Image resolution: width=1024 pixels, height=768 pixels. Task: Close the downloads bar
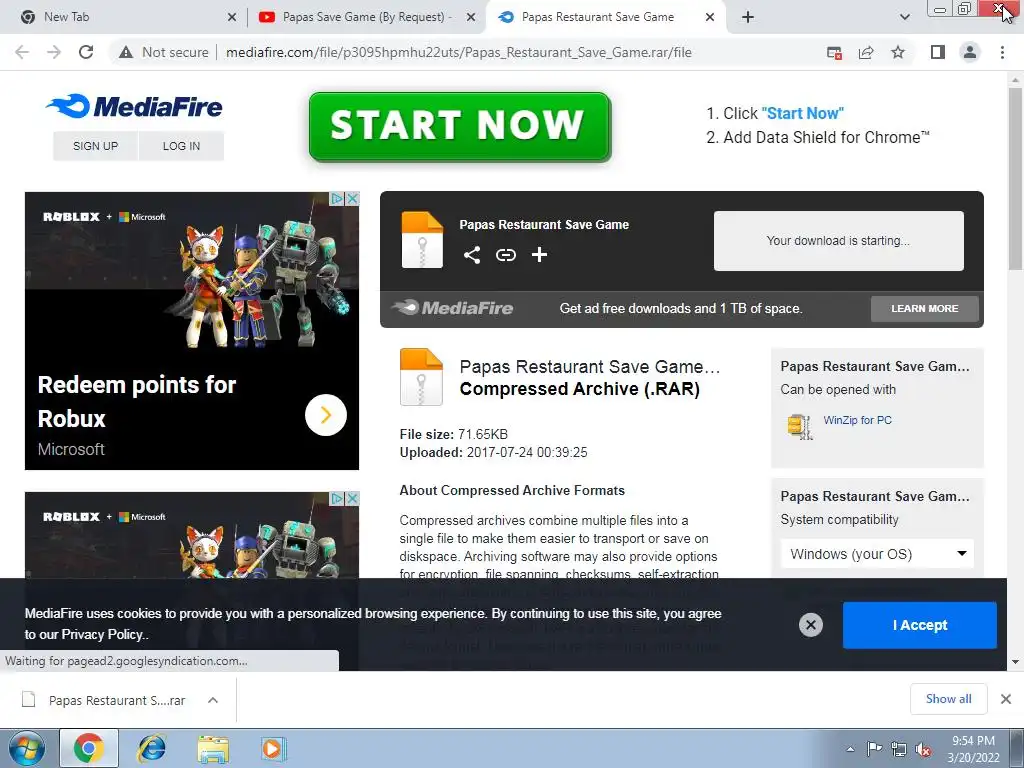point(1006,699)
